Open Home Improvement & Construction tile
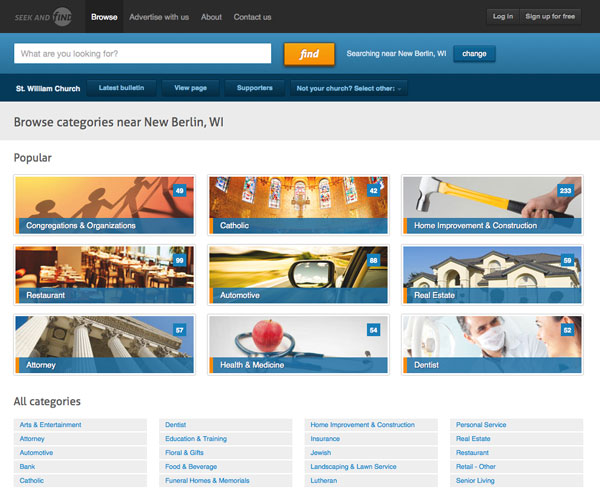This screenshot has height=488, width=600. tap(492, 205)
